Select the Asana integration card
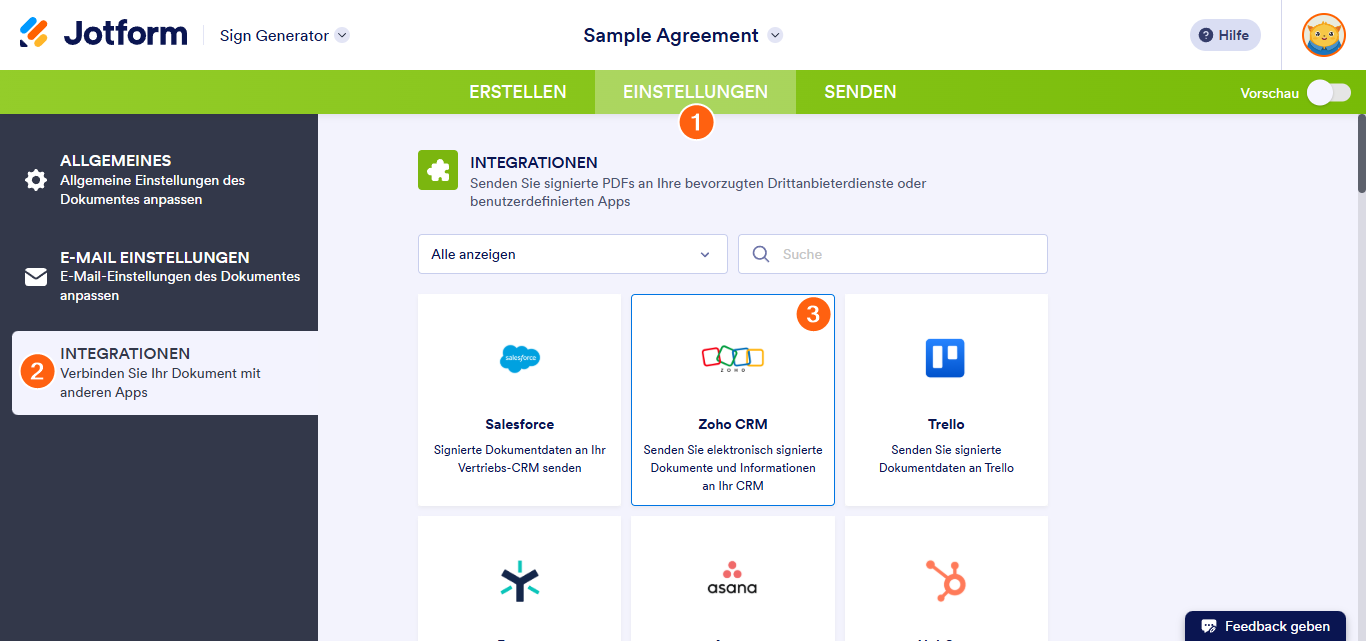The width and height of the screenshot is (1366, 641). pos(732,590)
